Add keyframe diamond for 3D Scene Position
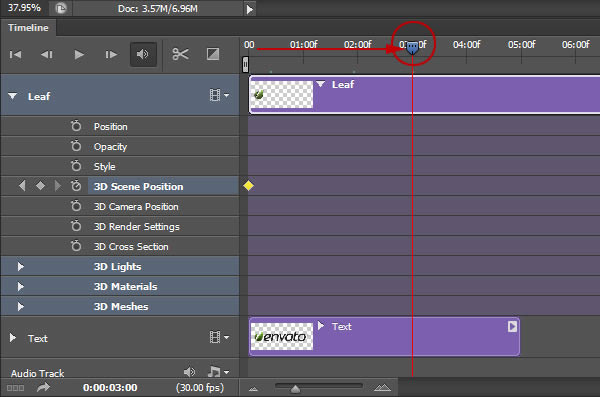The width and height of the screenshot is (600, 397). point(40,186)
